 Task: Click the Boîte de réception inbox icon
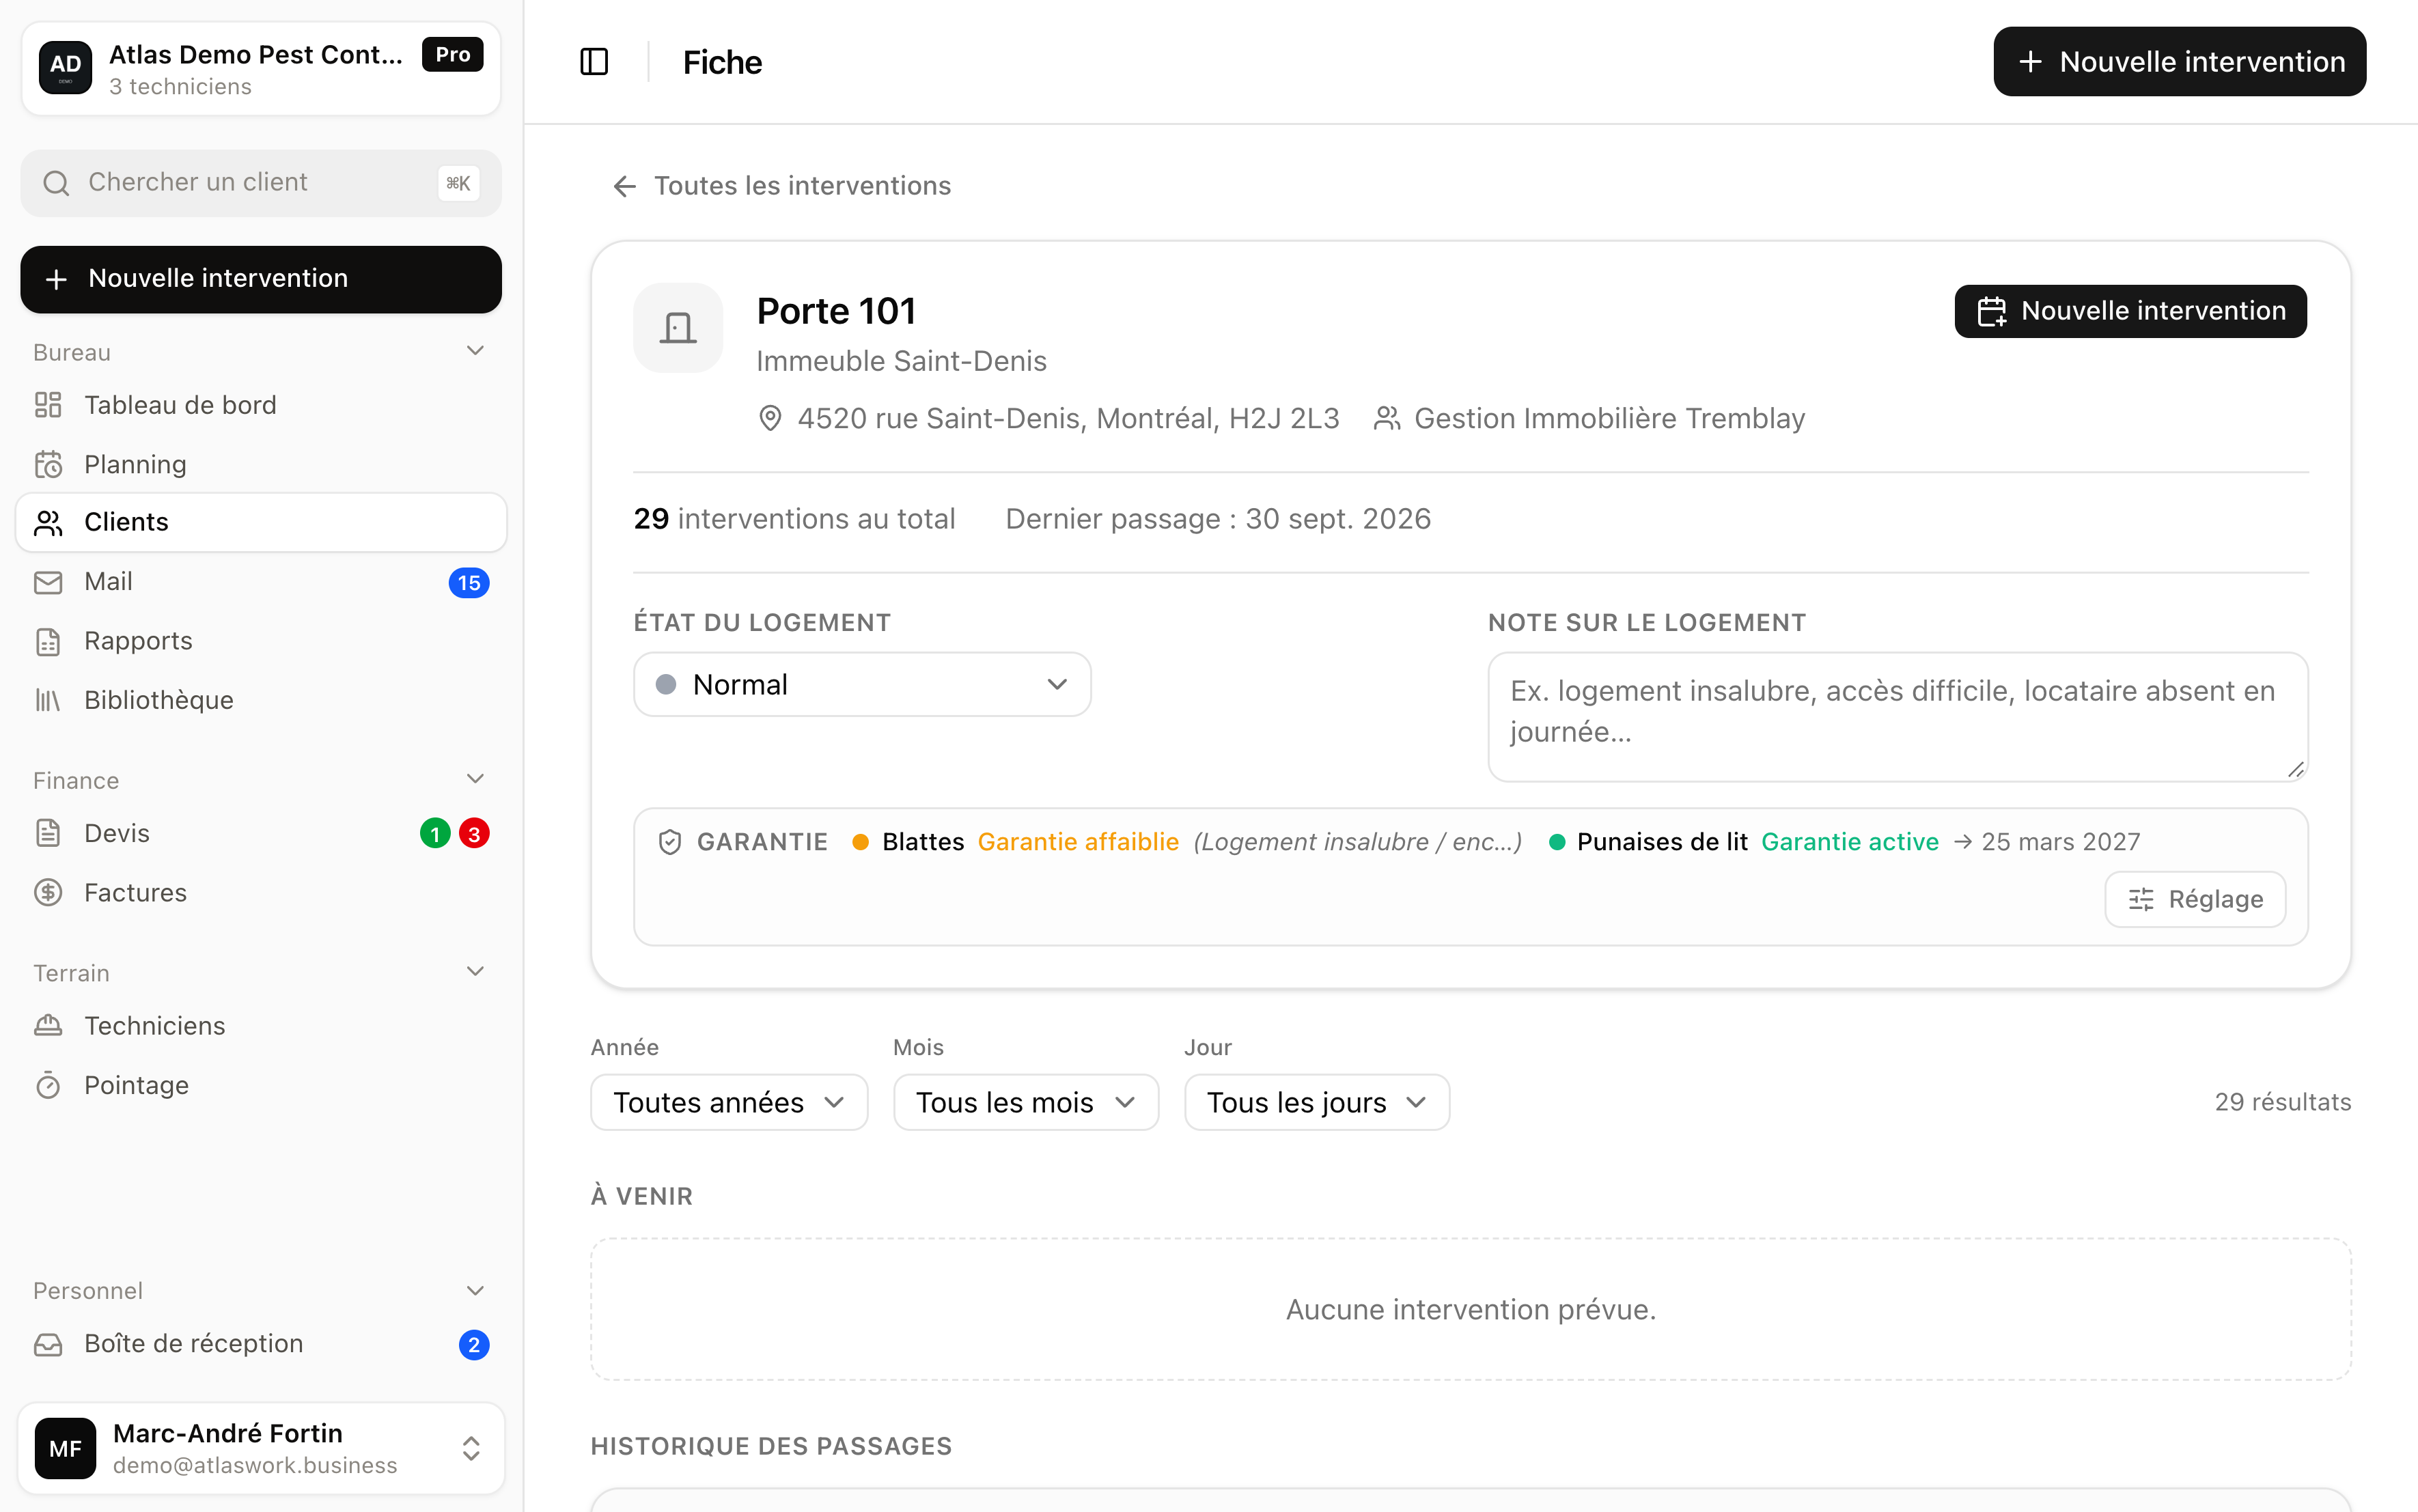pos(48,1344)
